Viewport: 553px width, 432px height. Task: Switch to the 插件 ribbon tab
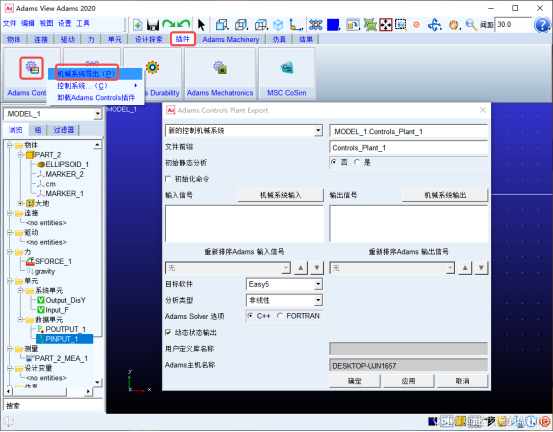(183, 39)
